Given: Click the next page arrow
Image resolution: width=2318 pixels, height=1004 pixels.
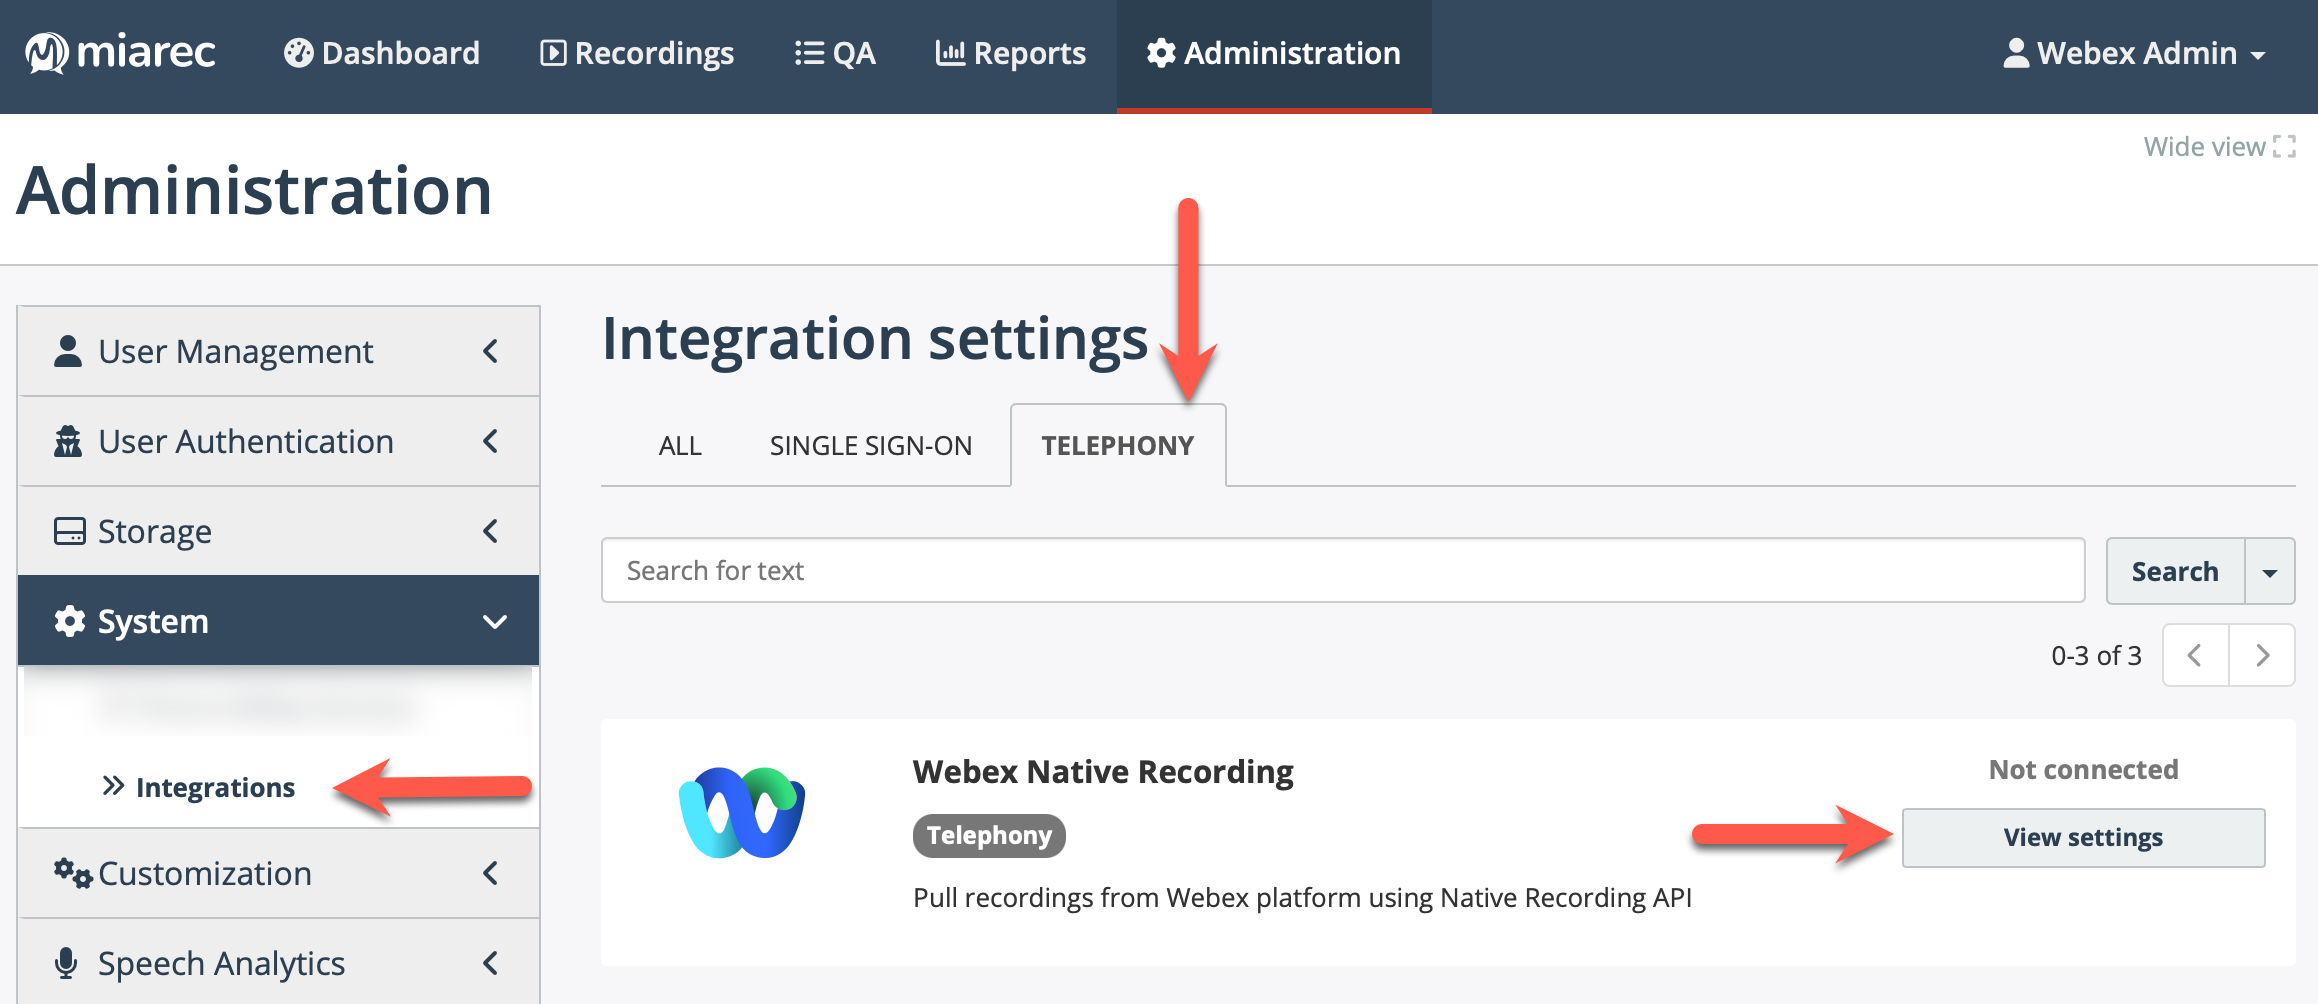Looking at the screenshot, I should point(2263,655).
